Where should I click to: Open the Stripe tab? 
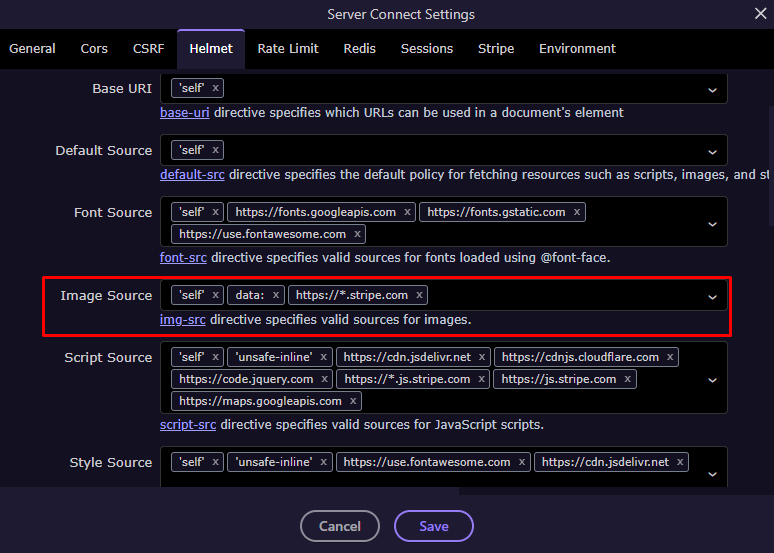tap(496, 48)
